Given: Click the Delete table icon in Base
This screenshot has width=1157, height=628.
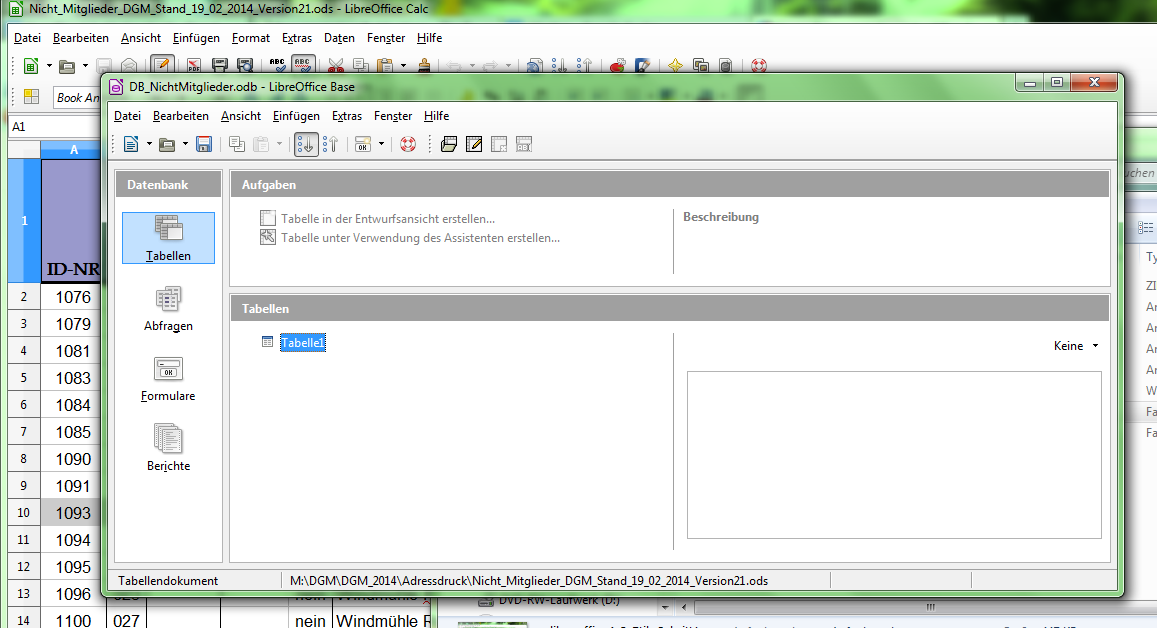Looking at the screenshot, I should tap(499, 144).
